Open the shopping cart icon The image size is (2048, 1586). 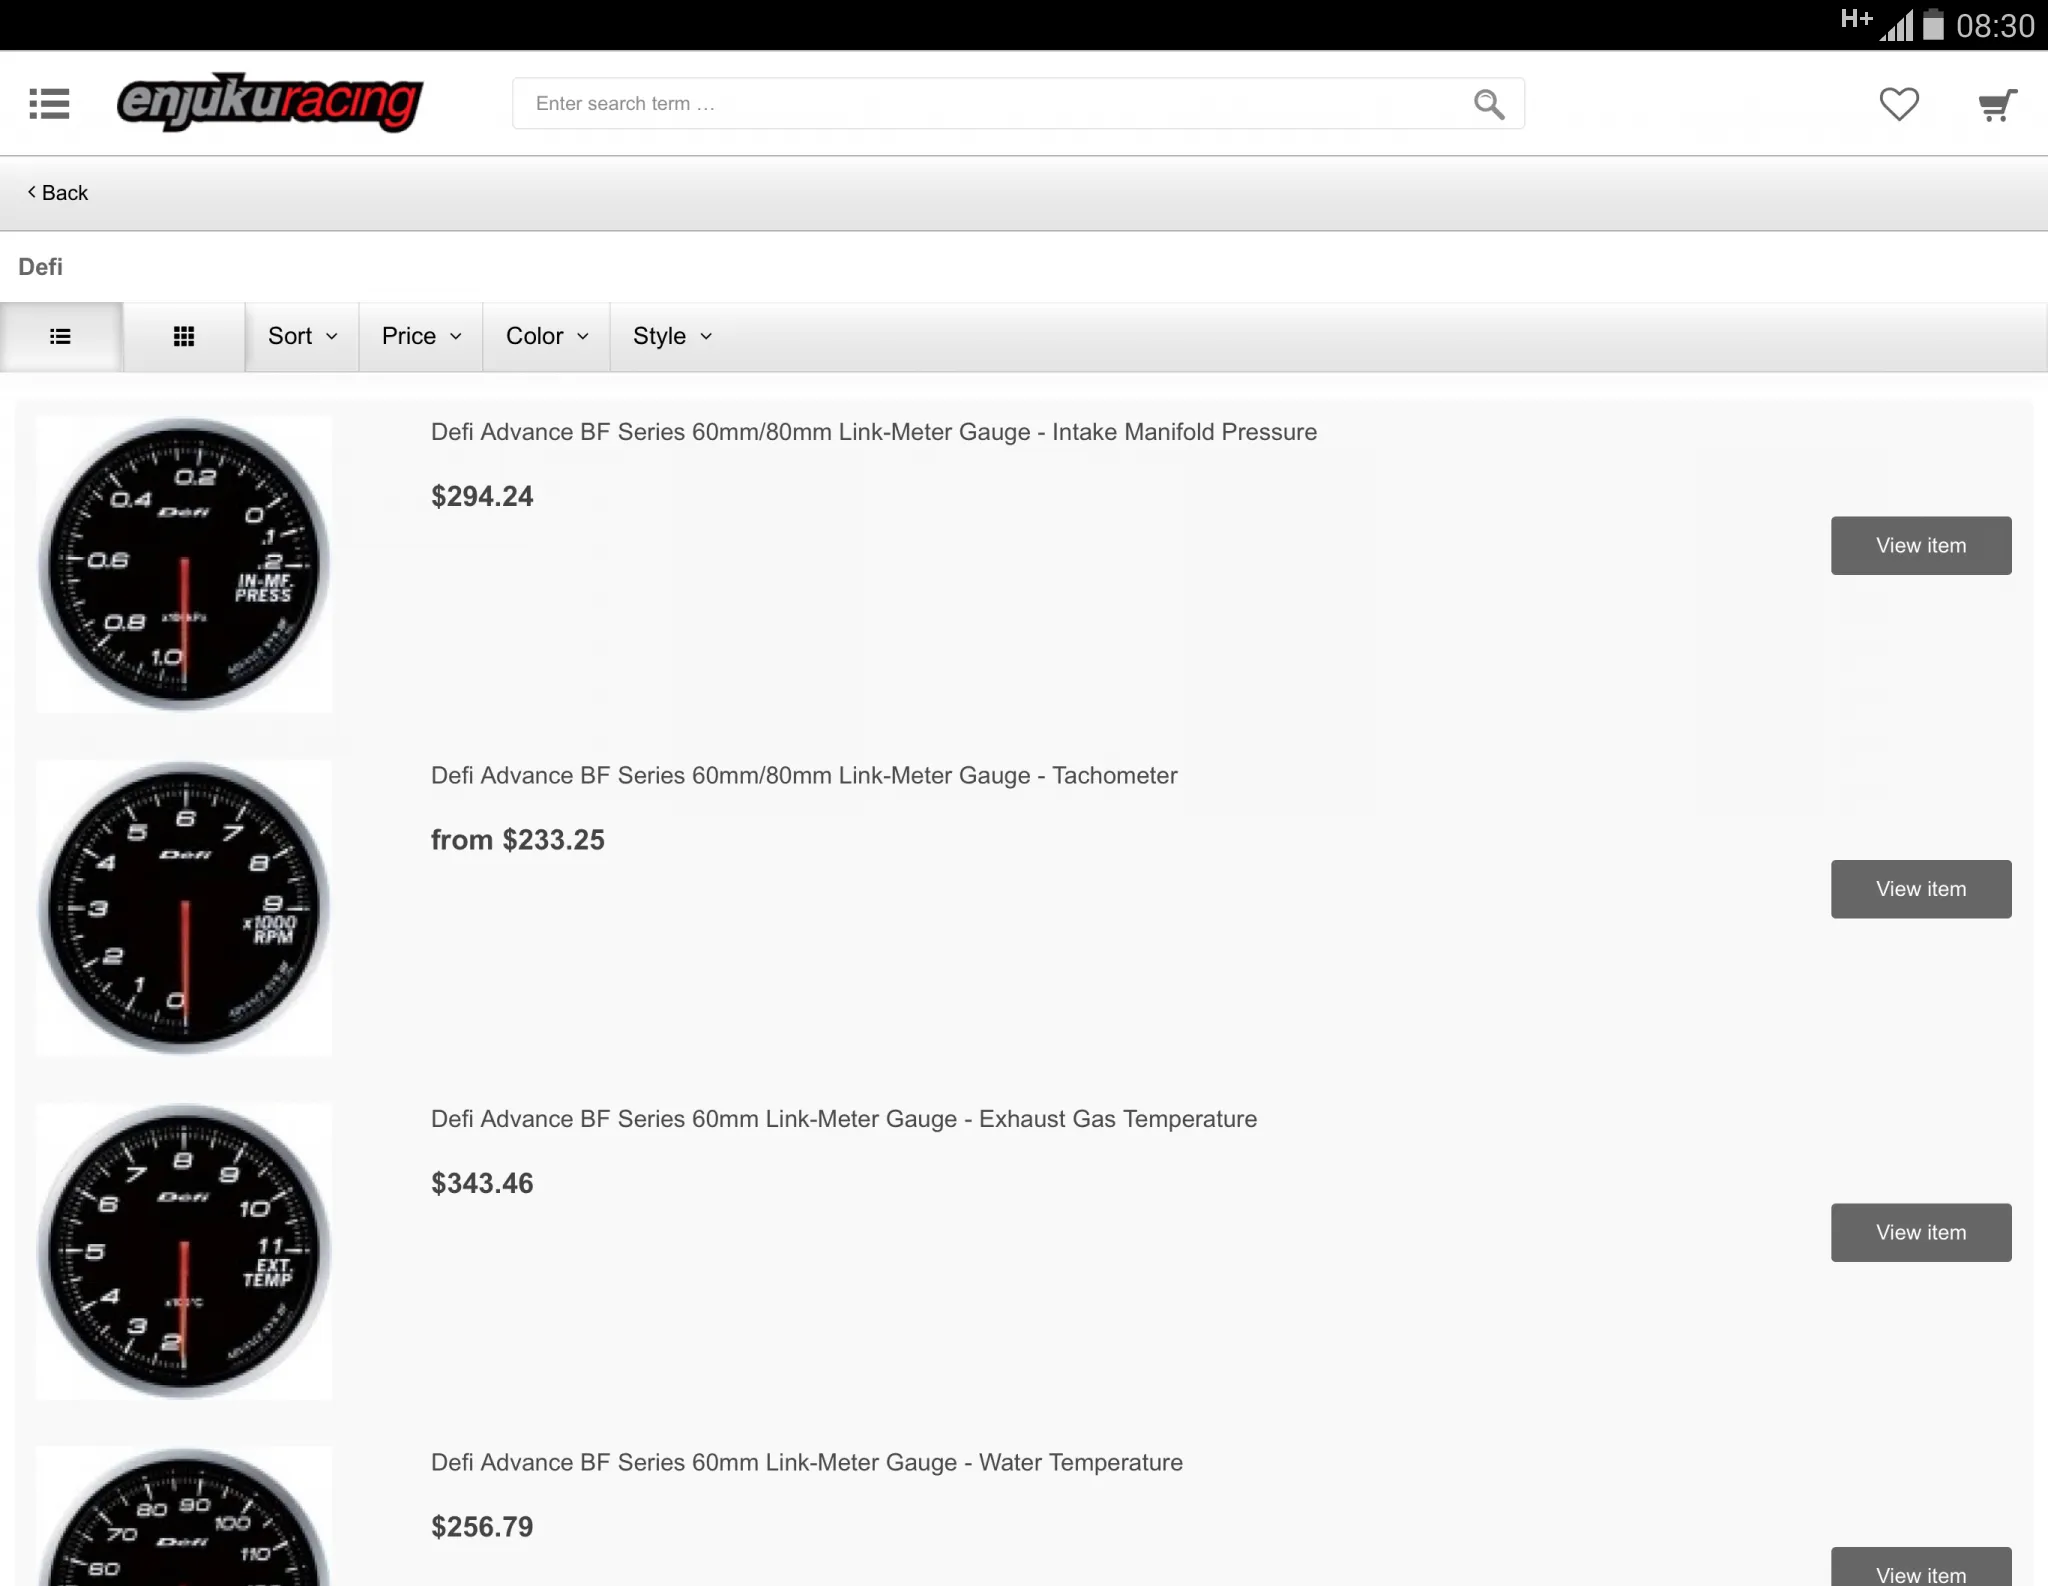(1996, 103)
